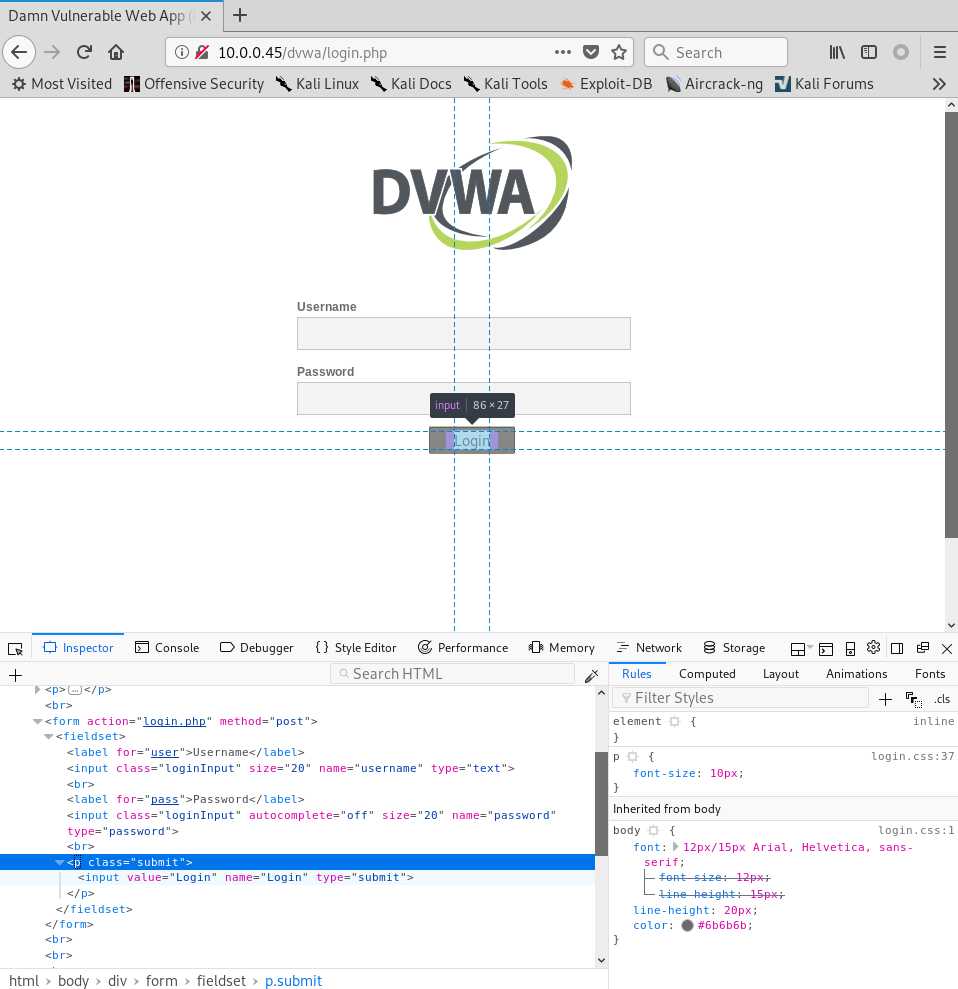
Task: Switch to Computed styles tab
Action: pos(707,674)
